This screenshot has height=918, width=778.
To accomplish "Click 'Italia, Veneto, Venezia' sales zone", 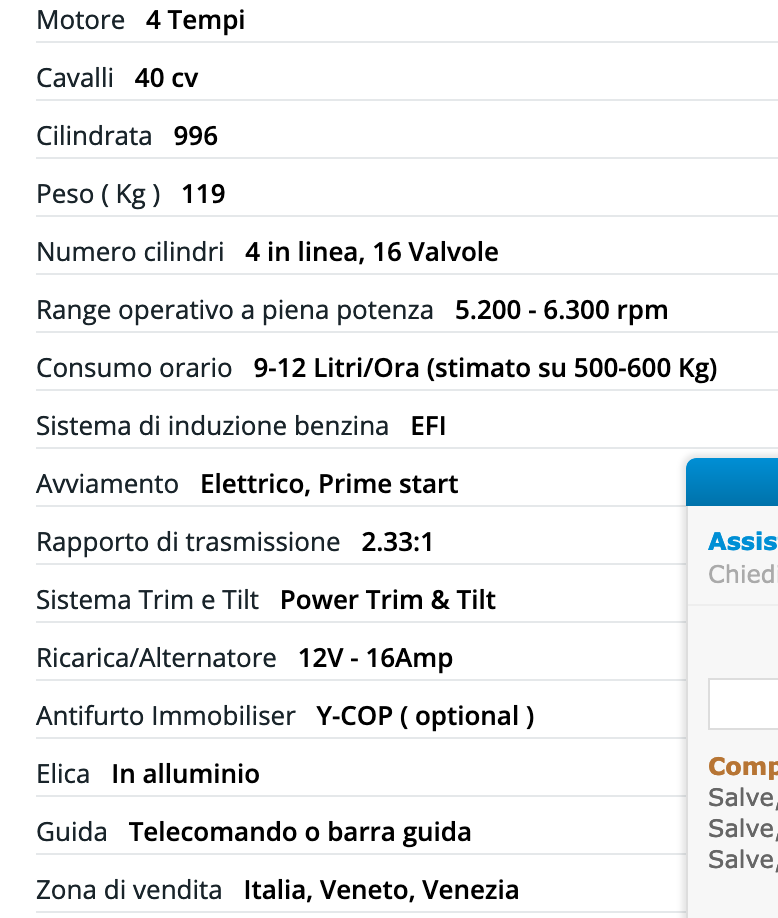I will (x=381, y=890).
